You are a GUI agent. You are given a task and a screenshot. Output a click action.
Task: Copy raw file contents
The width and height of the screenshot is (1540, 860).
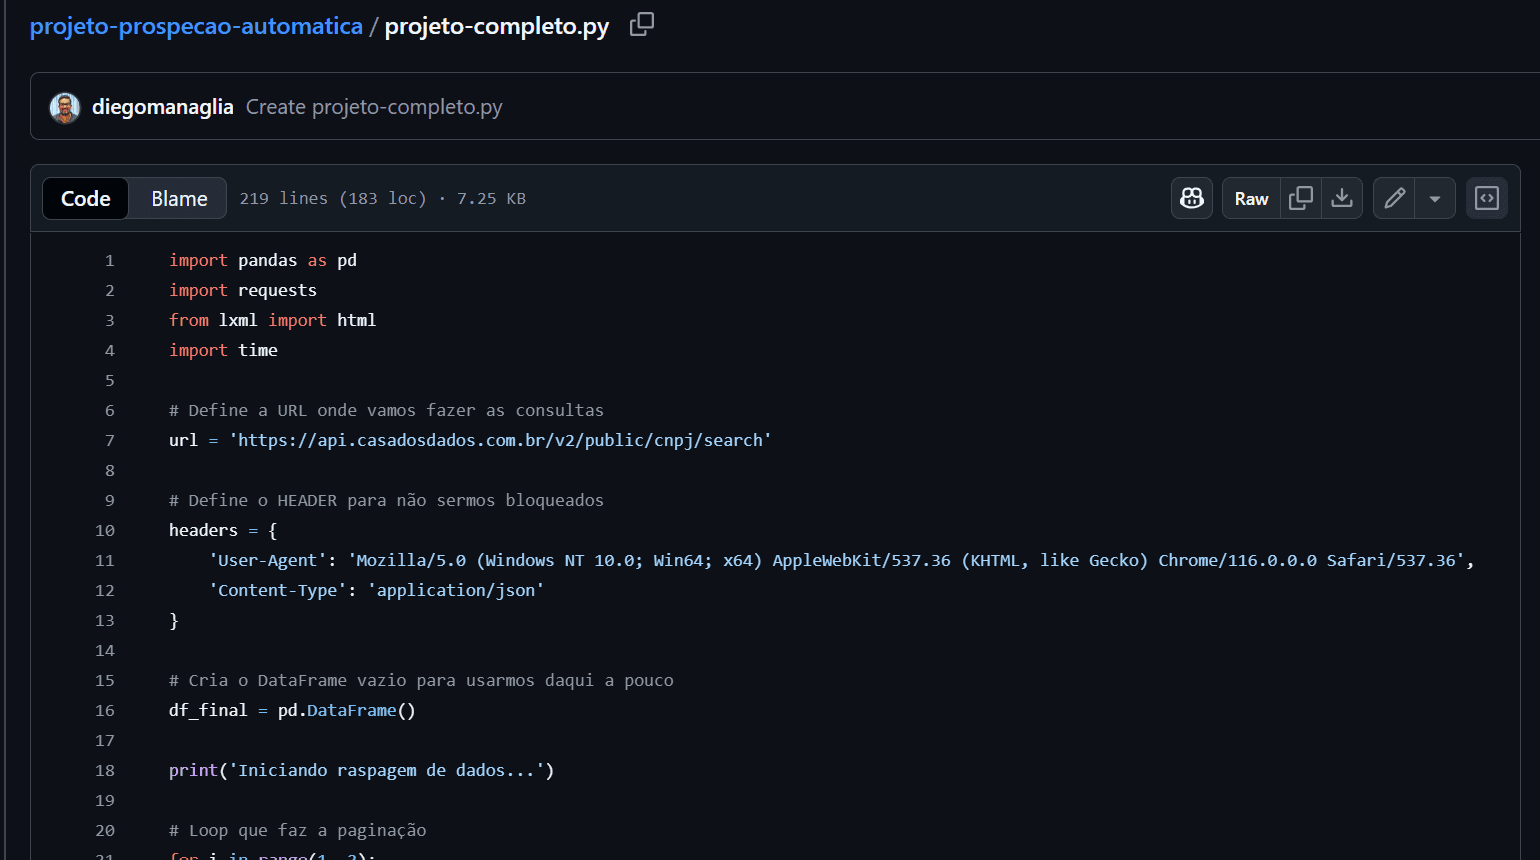[1301, 197]
